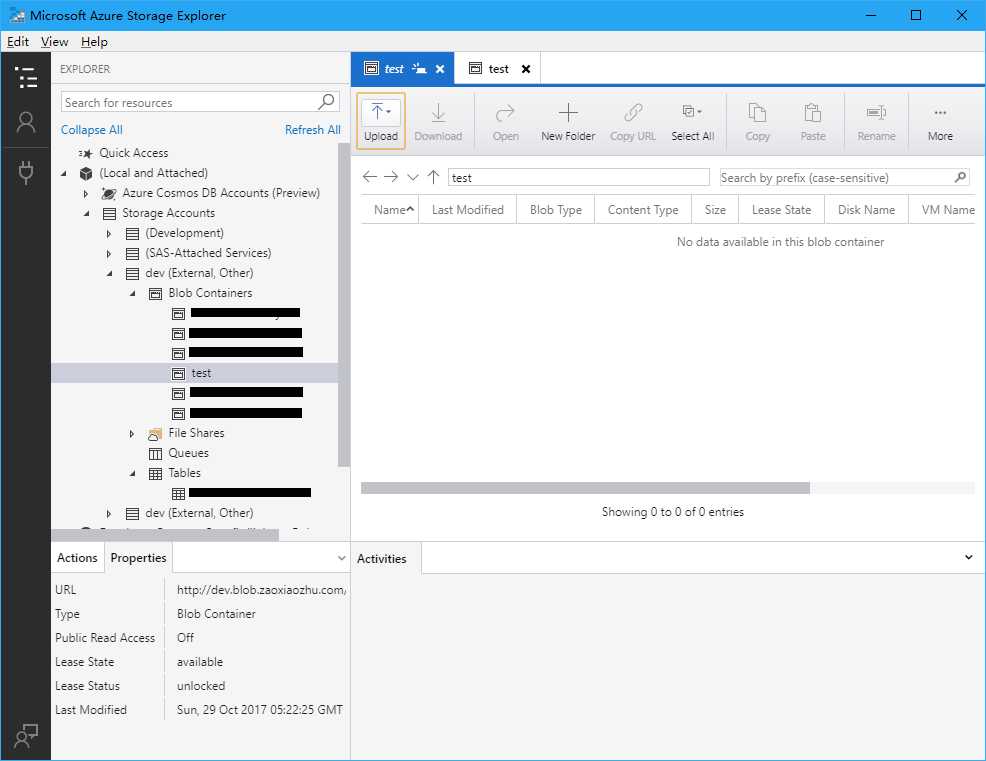Image resolution: width=986 pixels, height=761 pixels.
Task: Open the More options ellipsis
Action: (940, 121)
